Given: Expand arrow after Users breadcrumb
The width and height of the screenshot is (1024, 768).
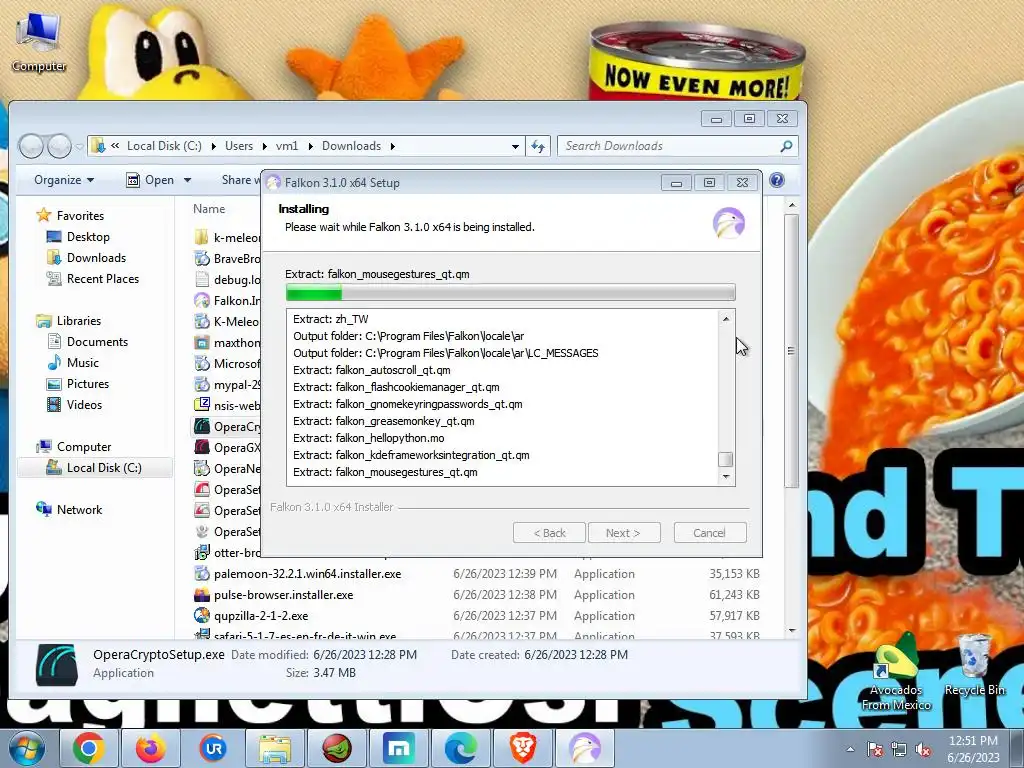Looking at the screenshot, I should tap(264, 146).
